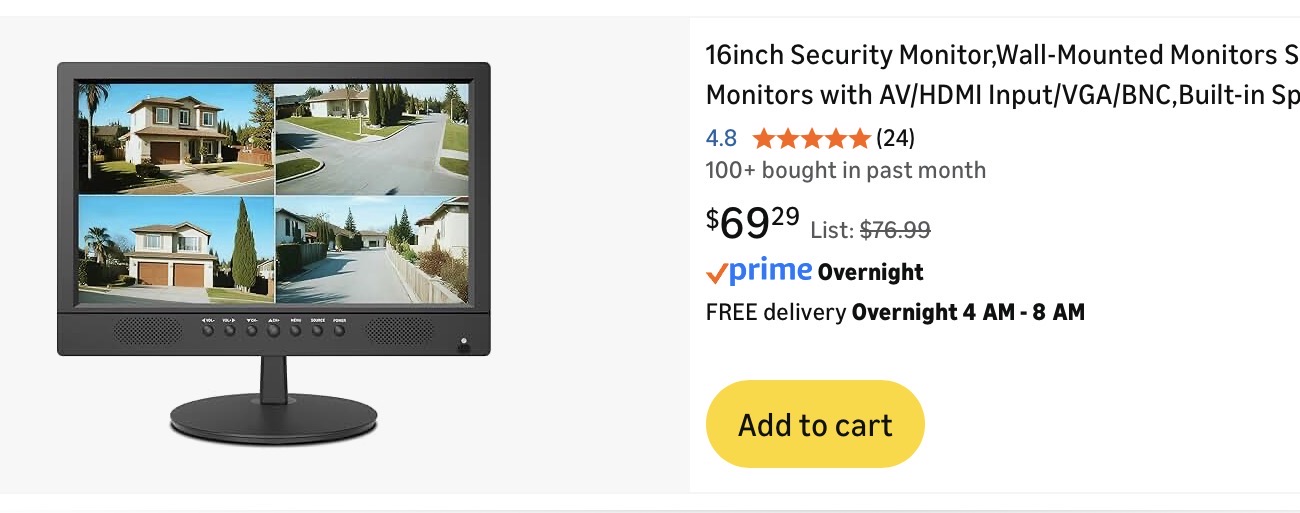
Task: Click the top-right driveway camera view
Action: [x=373, y=138]
